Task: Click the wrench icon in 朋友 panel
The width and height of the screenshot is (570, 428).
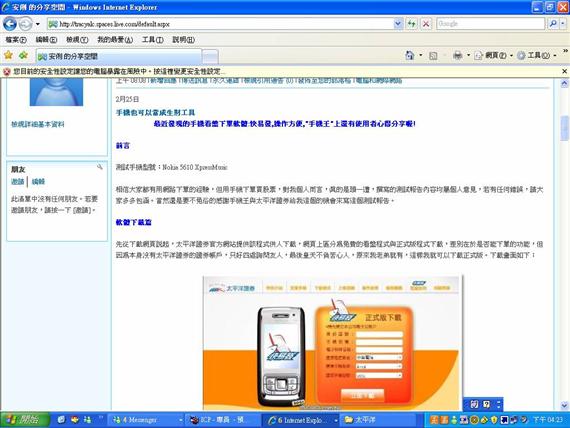Action: coord(100,167)
